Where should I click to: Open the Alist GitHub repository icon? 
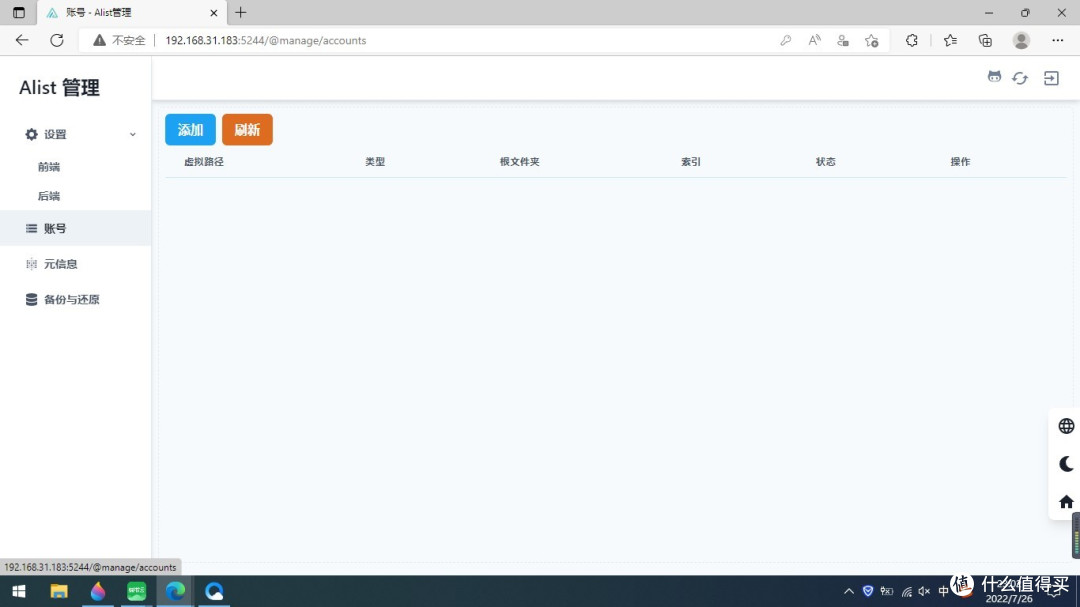[x=994, y=77]
